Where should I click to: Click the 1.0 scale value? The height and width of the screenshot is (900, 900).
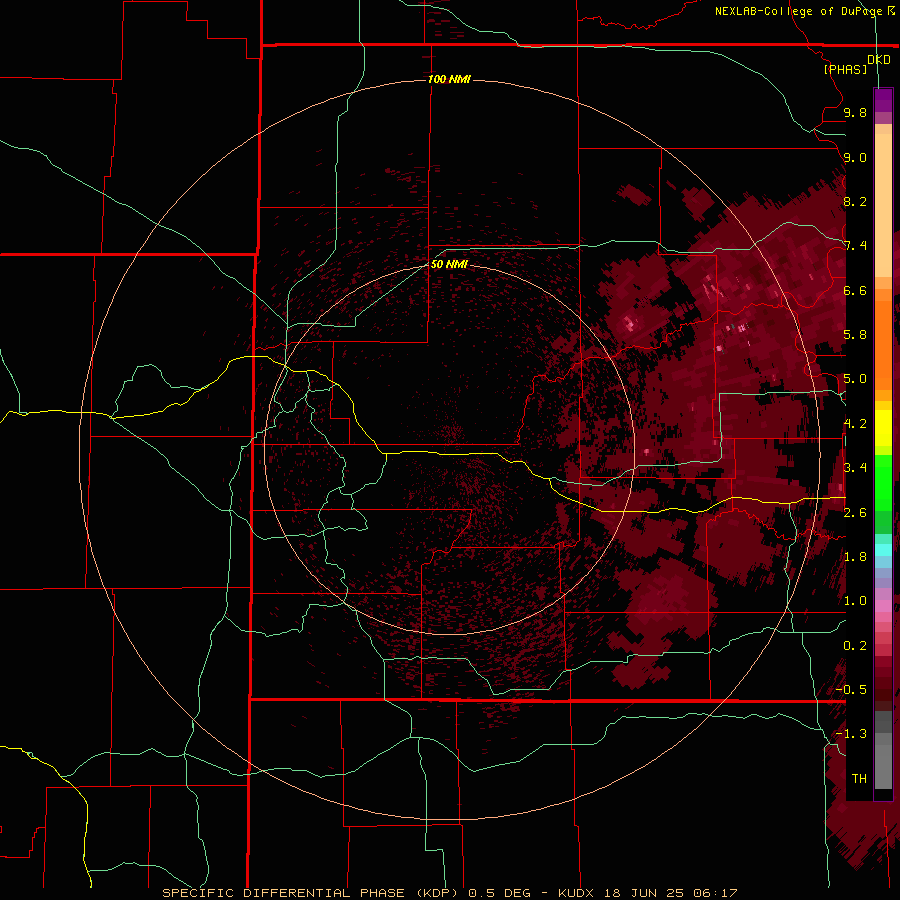855,601
